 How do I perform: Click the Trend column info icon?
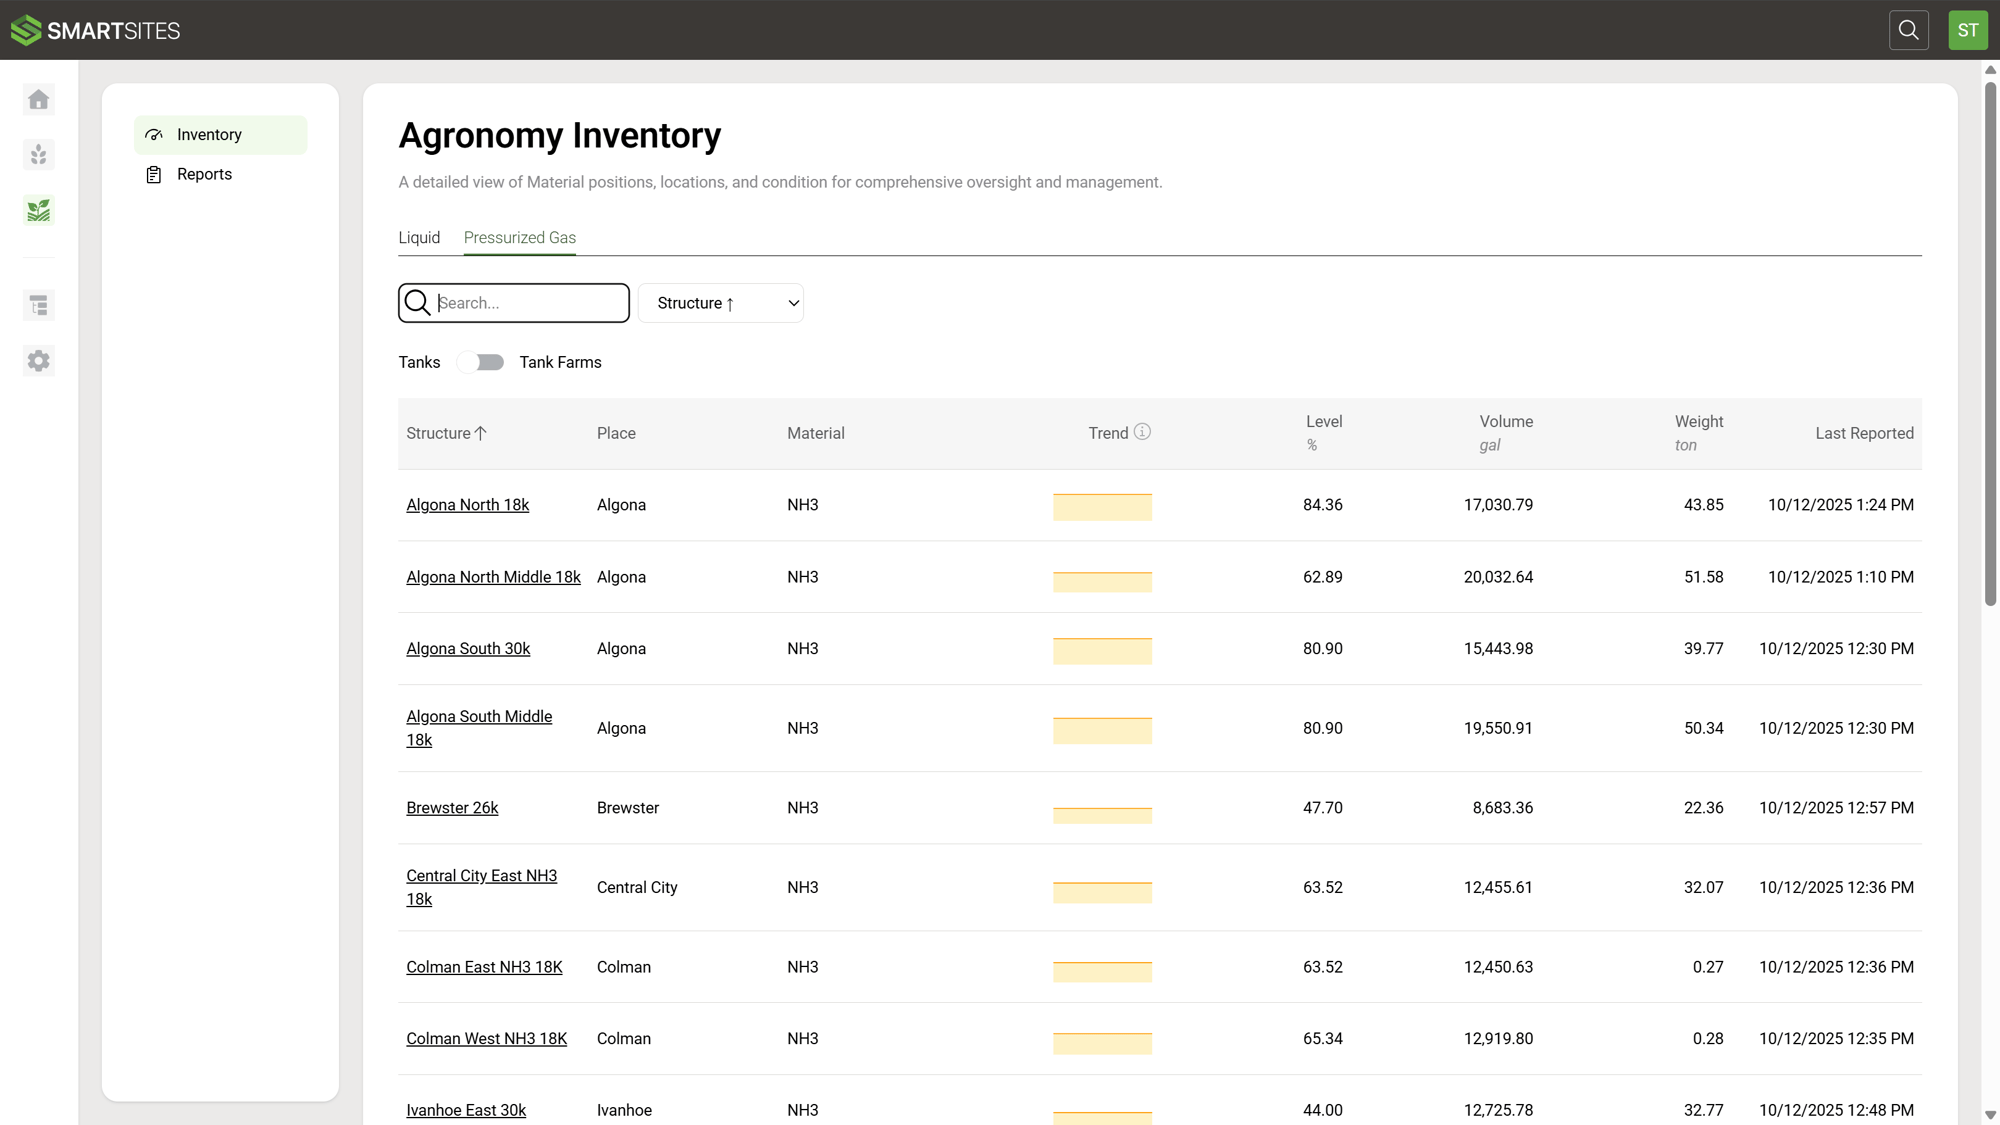pos(1142,432)
